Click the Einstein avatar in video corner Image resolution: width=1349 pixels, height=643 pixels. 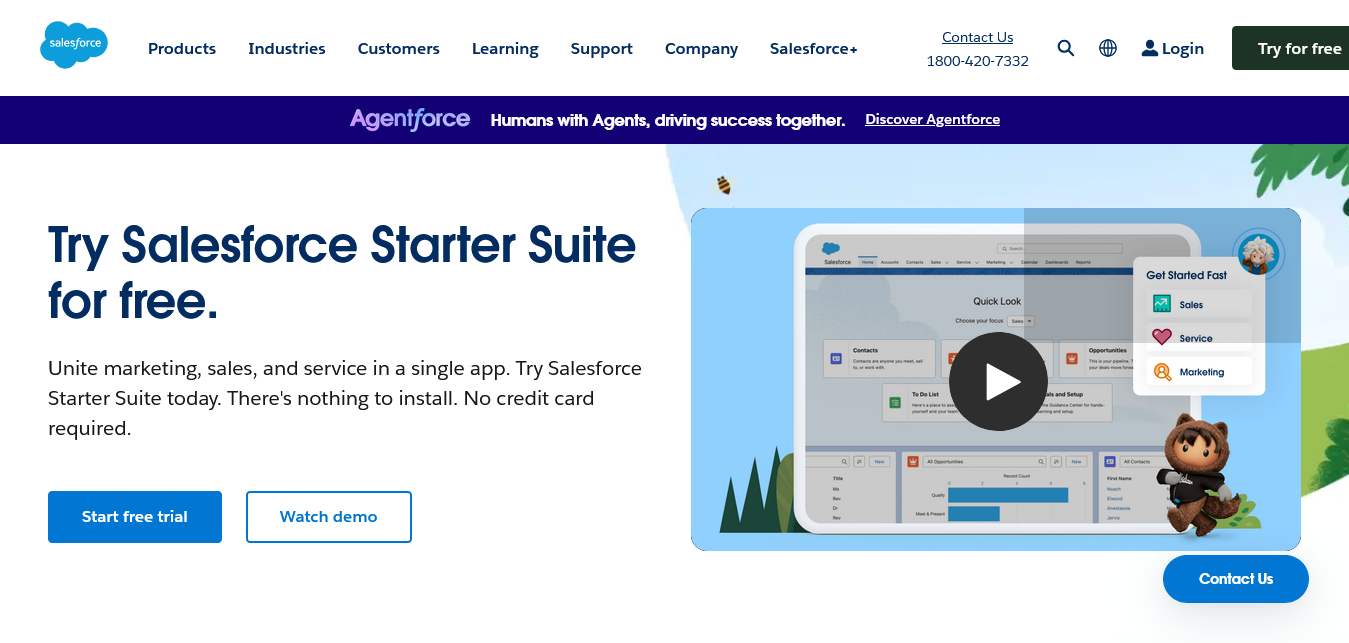pos(1259,253)
